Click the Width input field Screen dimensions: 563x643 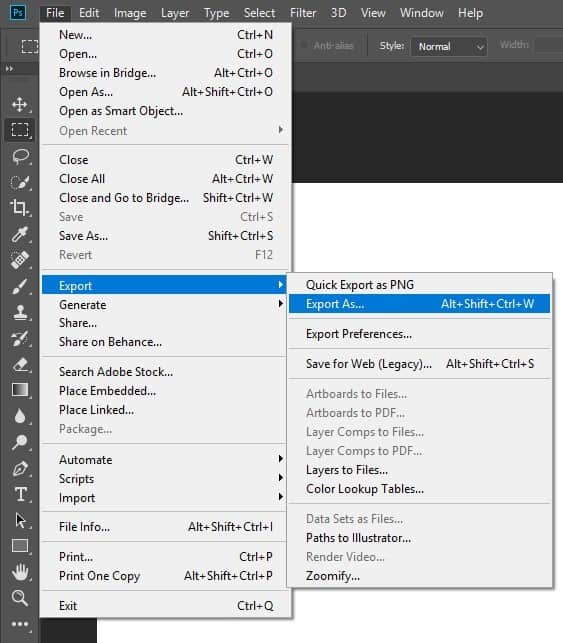(549, 45)
